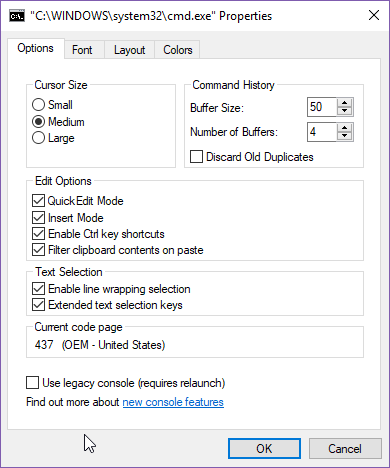Increase Number of Buffers with up arrow

click(x=345, y=128)
